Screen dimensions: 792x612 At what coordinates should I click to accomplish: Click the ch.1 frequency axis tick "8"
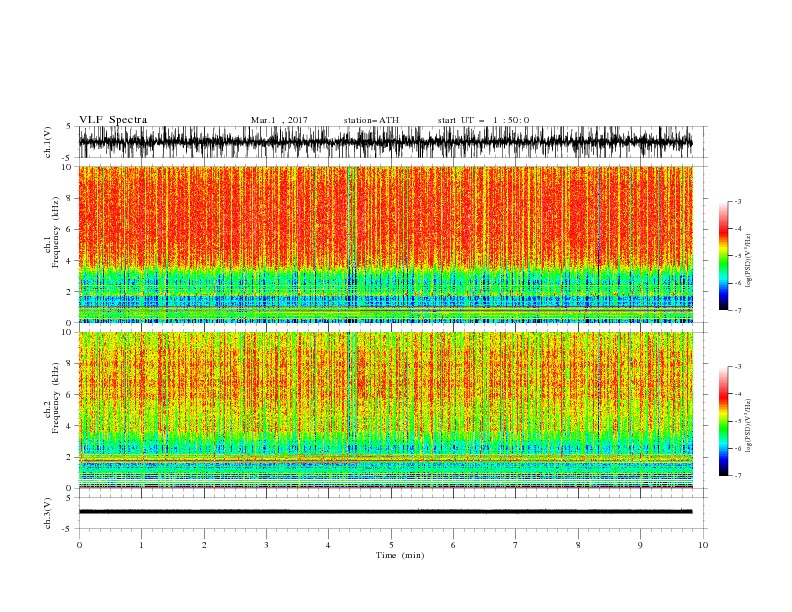[70, 198]
